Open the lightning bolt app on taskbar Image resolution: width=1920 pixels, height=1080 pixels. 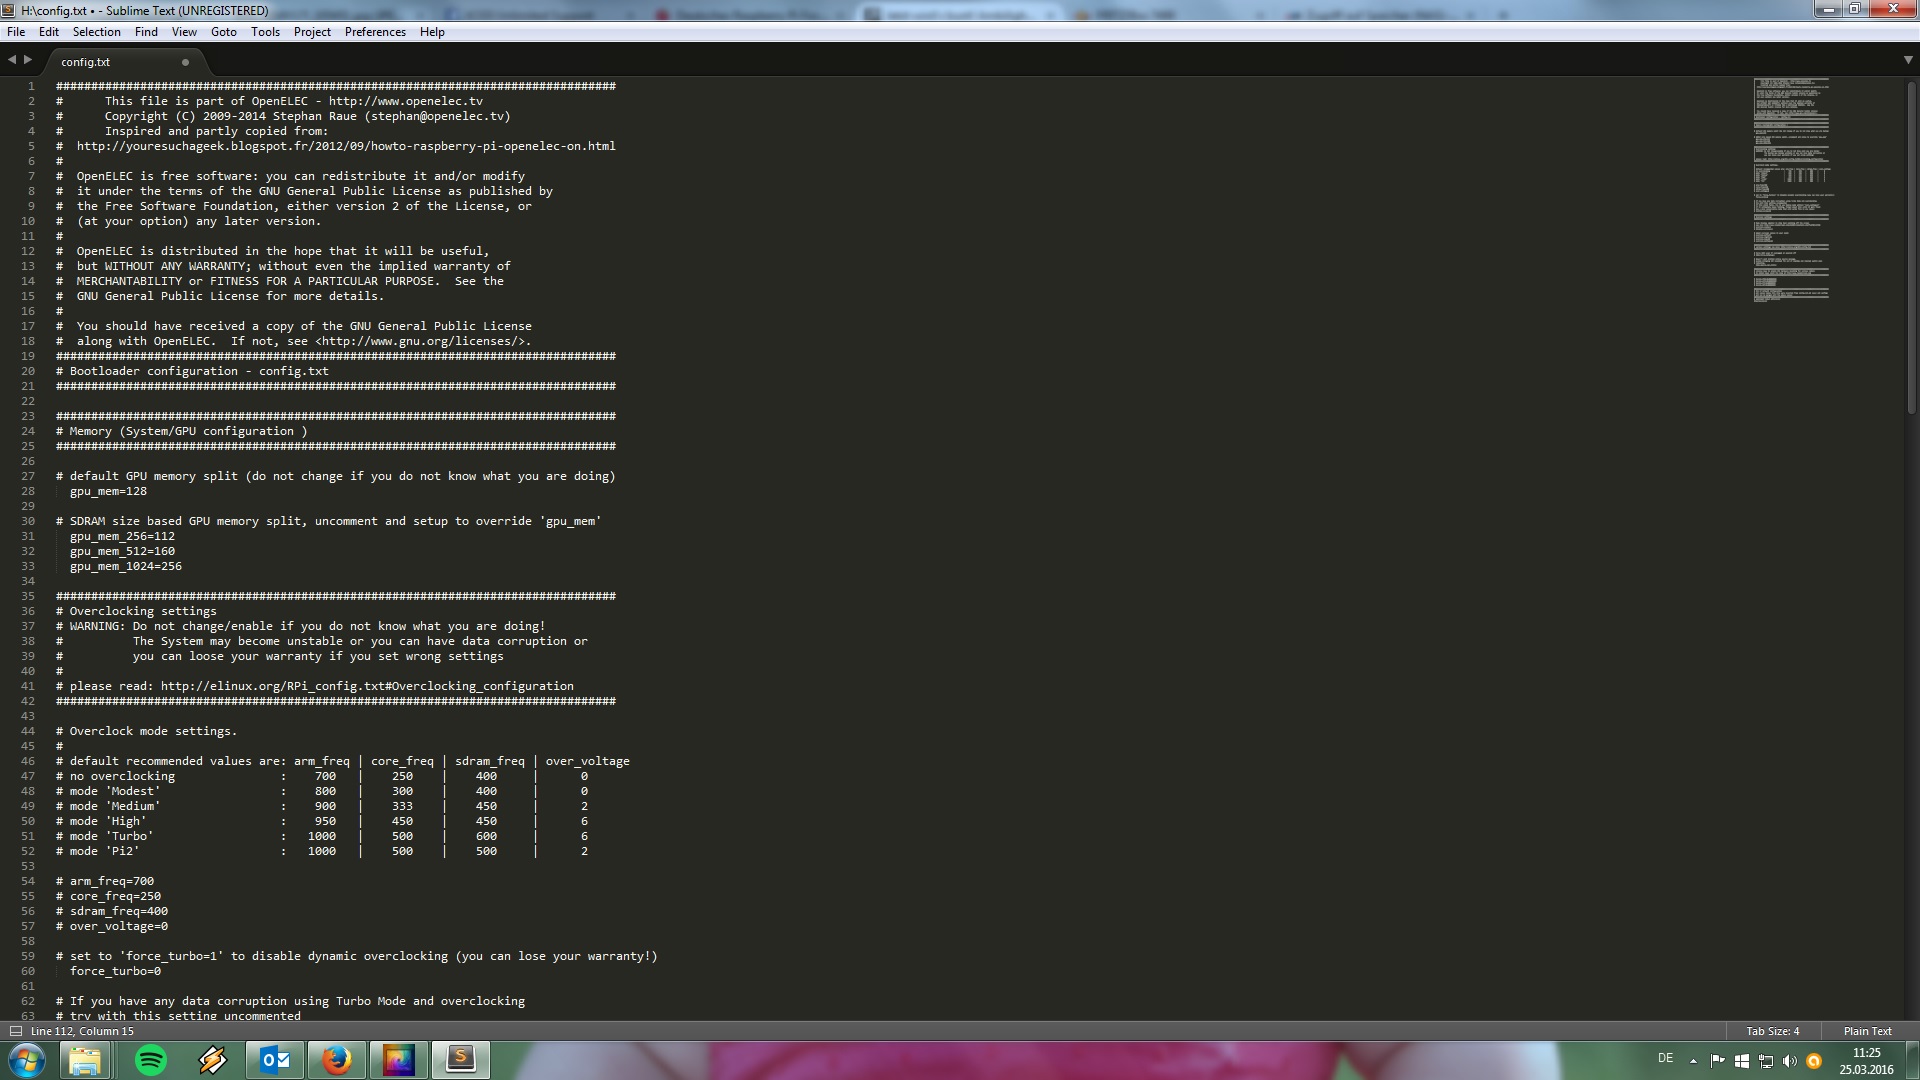(x=213, y=1060)
